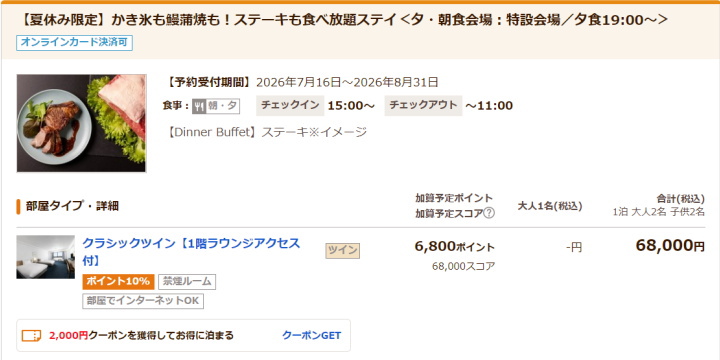The image size is (720, 360).
Task: Click the オンラインカード決済可 badge
Action: [74, 43]
